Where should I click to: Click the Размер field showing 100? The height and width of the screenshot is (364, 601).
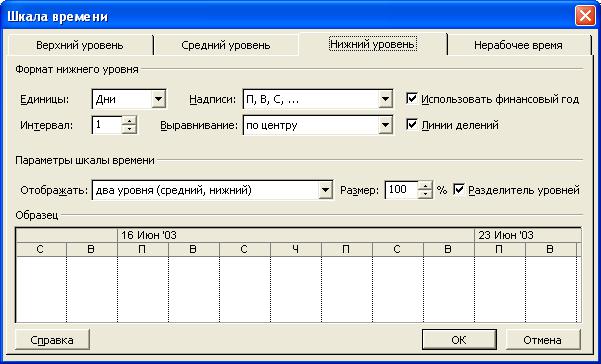(x=402, y=190)
